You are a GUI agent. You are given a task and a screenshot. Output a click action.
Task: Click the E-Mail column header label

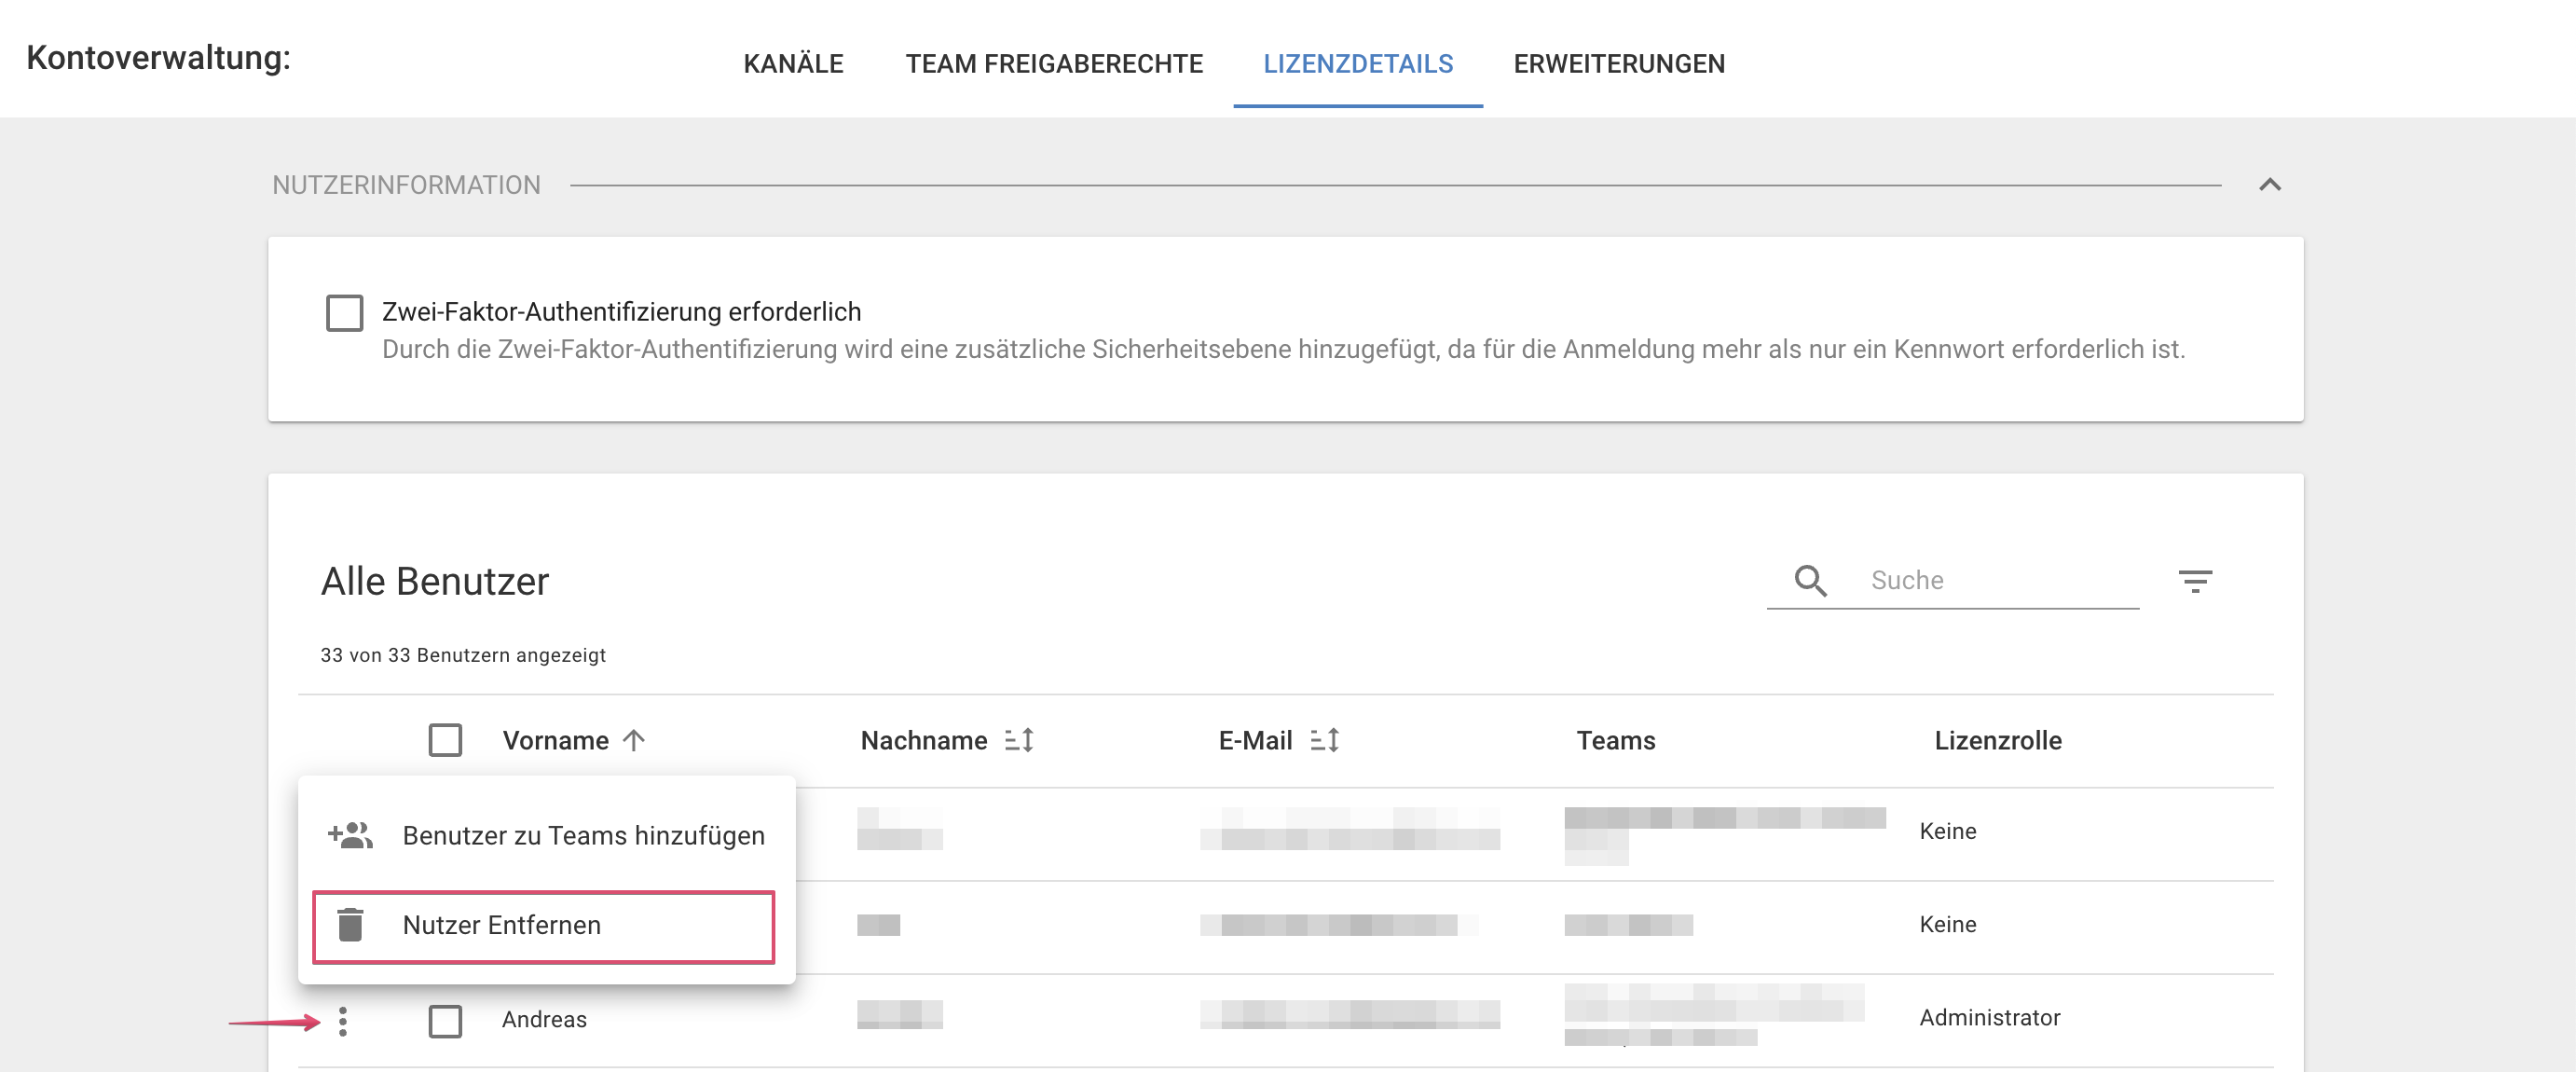pyautogui.click(x=1255, y=741)
